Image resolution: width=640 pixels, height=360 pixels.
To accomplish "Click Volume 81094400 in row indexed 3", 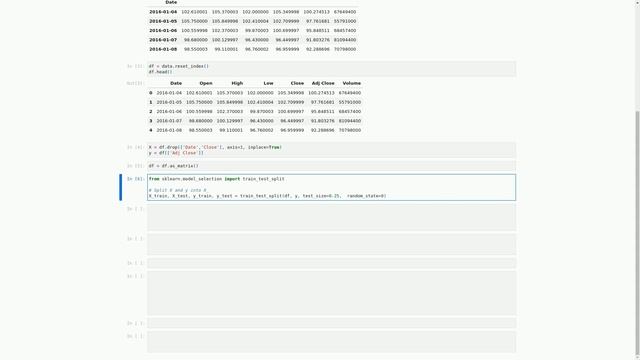I will pos(350,121).
